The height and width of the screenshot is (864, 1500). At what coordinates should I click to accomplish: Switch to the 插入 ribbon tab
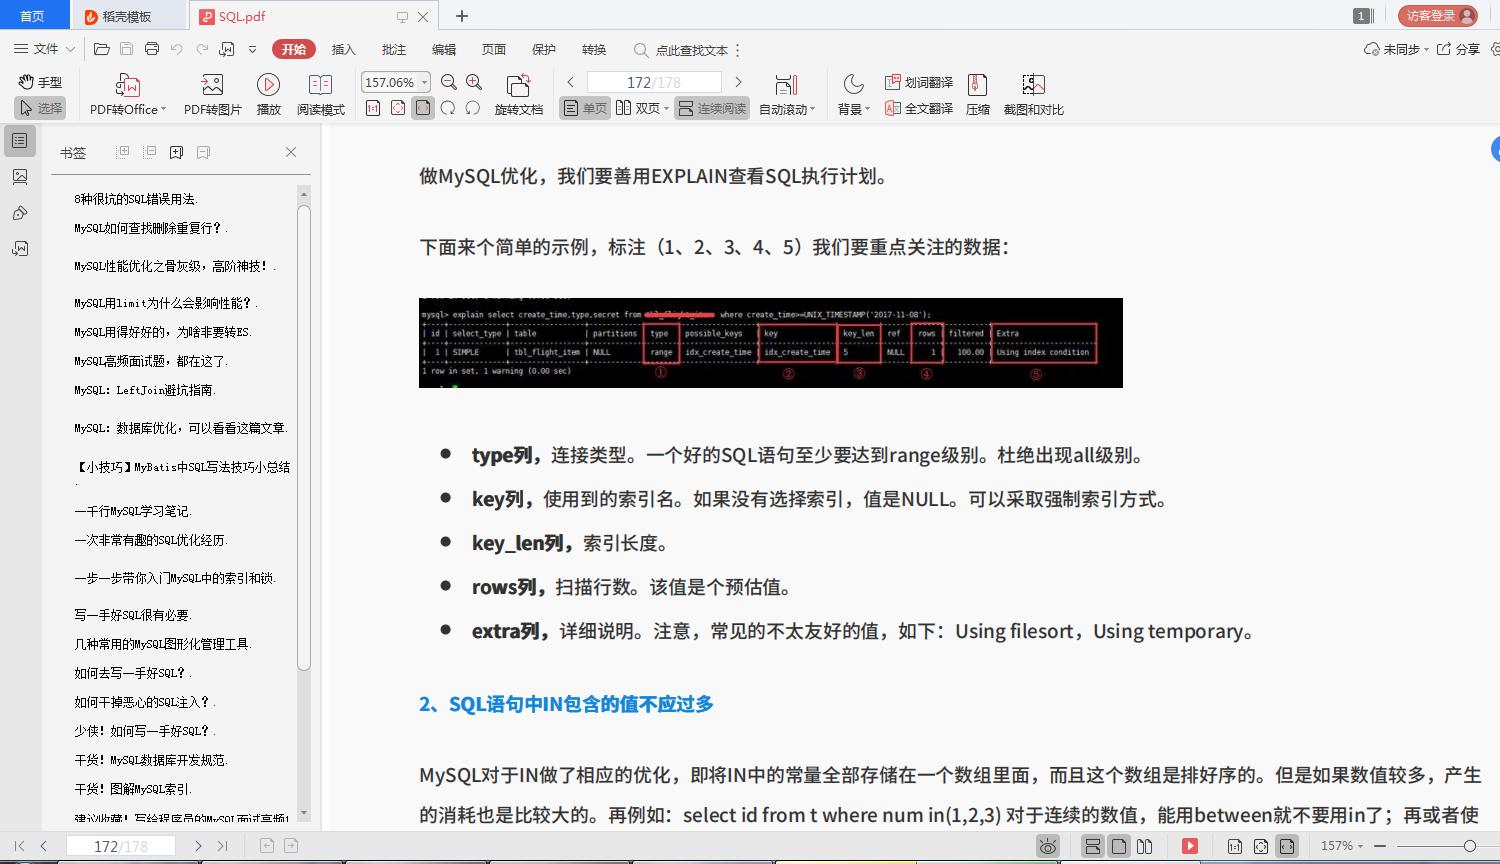[x=343, y=49]
